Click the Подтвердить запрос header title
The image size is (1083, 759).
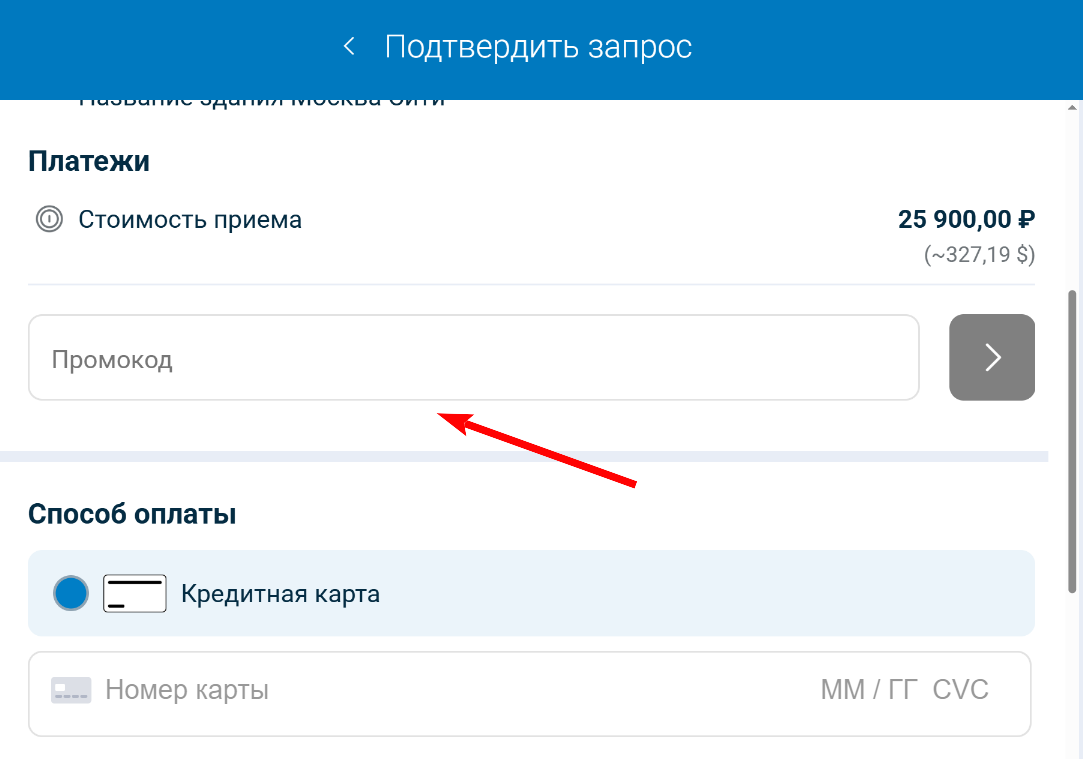coord(538,47)
